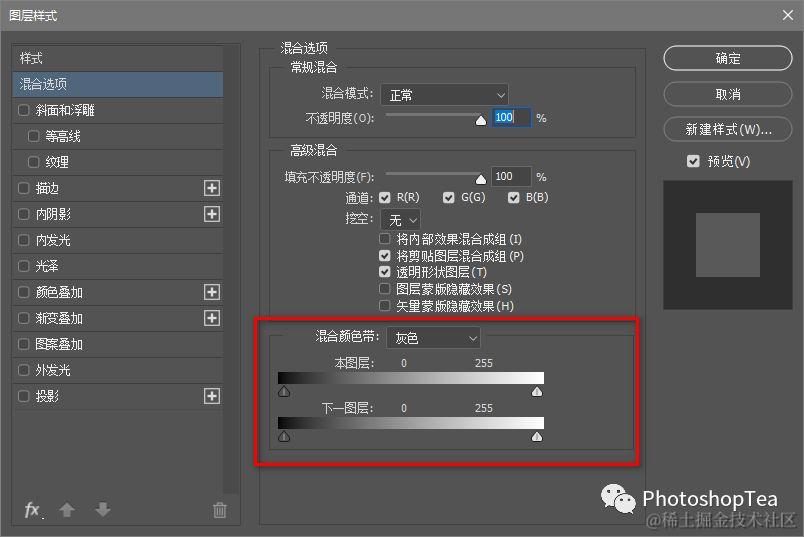Enable the 渐变叠加 checkbox
Image resolution: width=804 pixels, height=537 pixels.
coord(24,318)
